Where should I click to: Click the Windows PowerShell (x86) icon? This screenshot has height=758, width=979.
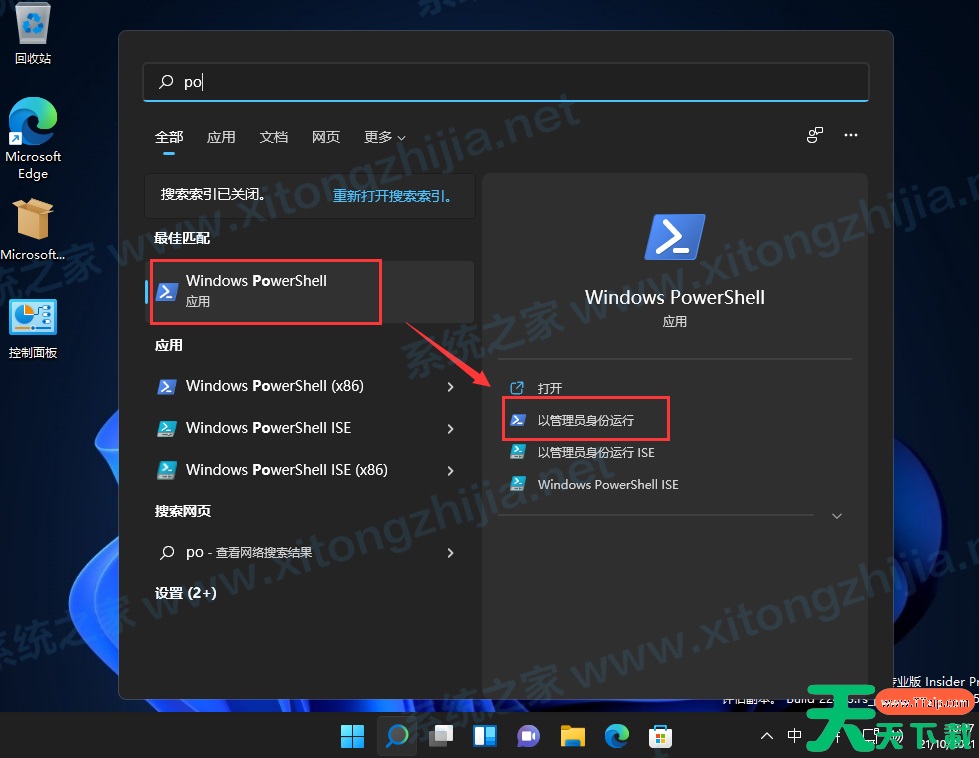[x=167, y=386]
